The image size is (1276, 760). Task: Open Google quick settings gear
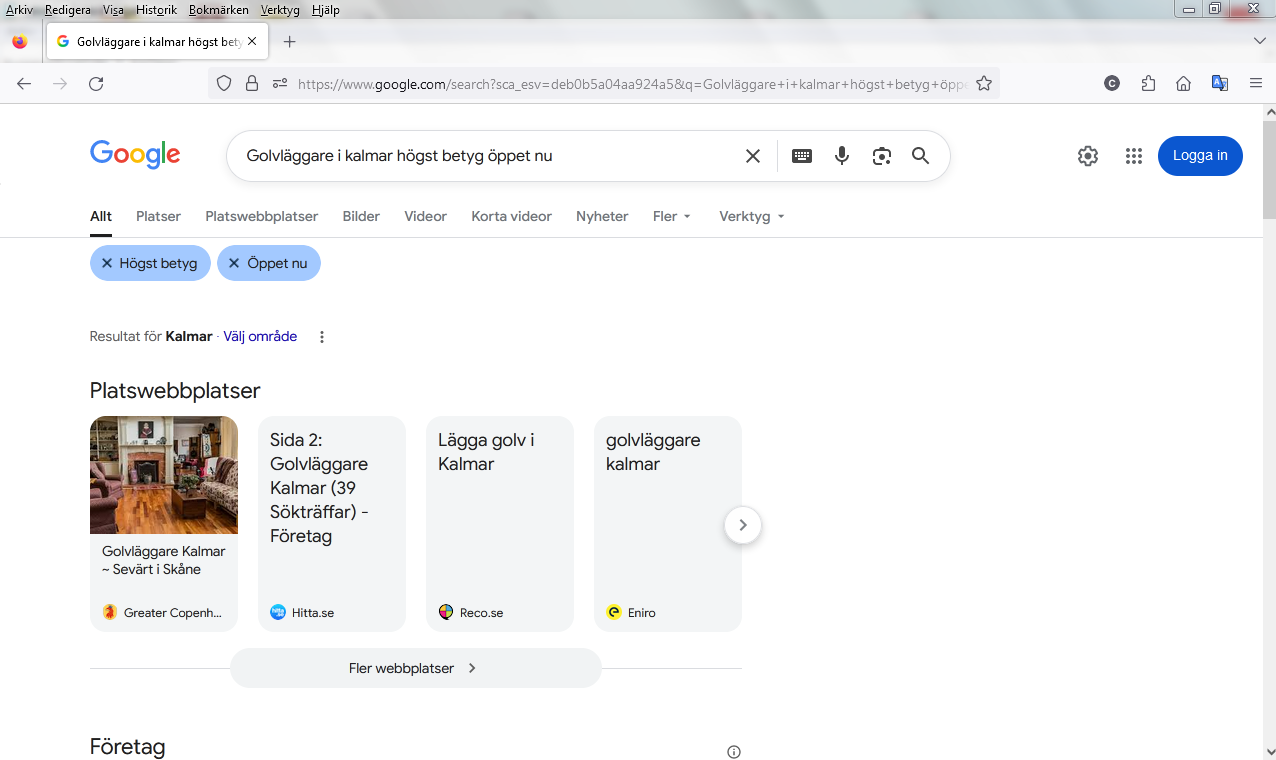[1088, 156]
